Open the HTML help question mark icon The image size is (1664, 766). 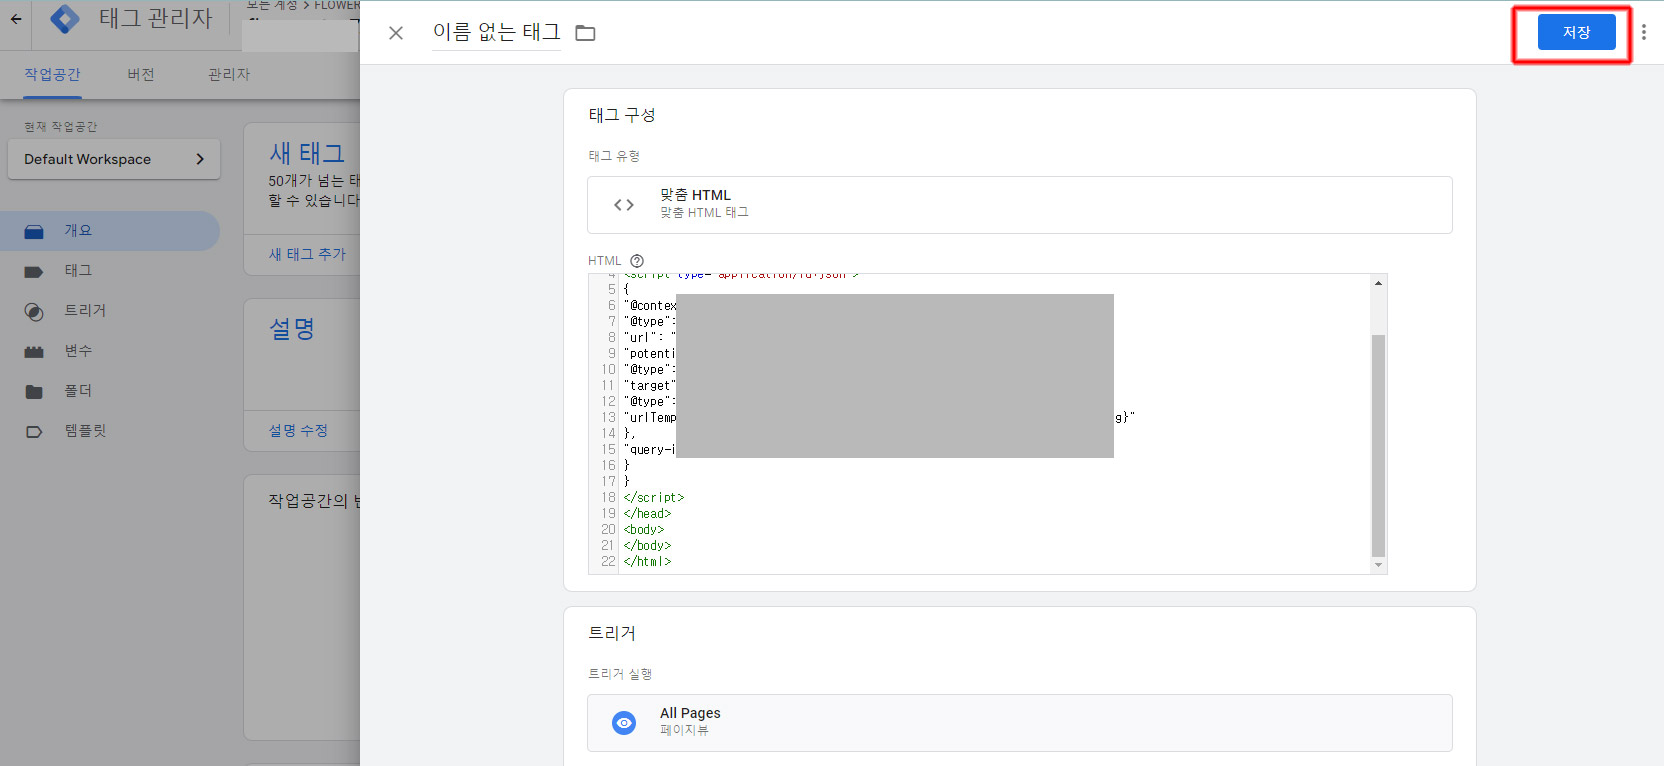click(x=637, y=261)
